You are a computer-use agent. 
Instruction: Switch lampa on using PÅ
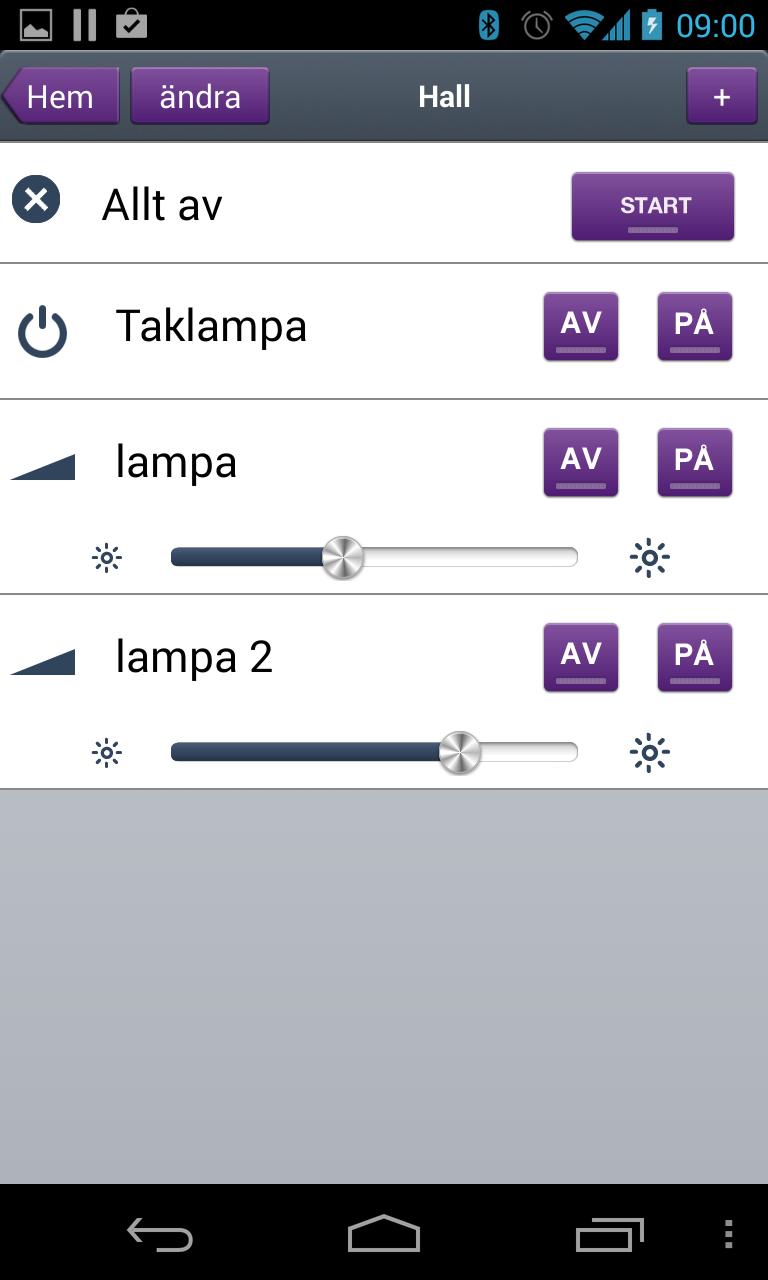(x=695, y=462)
